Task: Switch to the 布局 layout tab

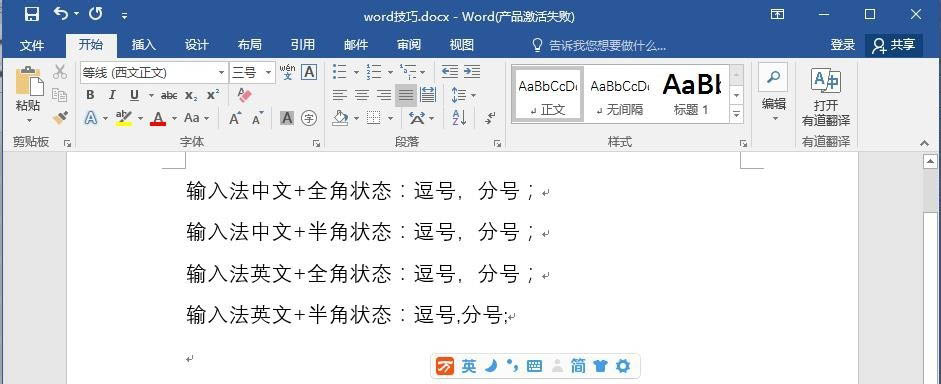Action: coord(250,45)
